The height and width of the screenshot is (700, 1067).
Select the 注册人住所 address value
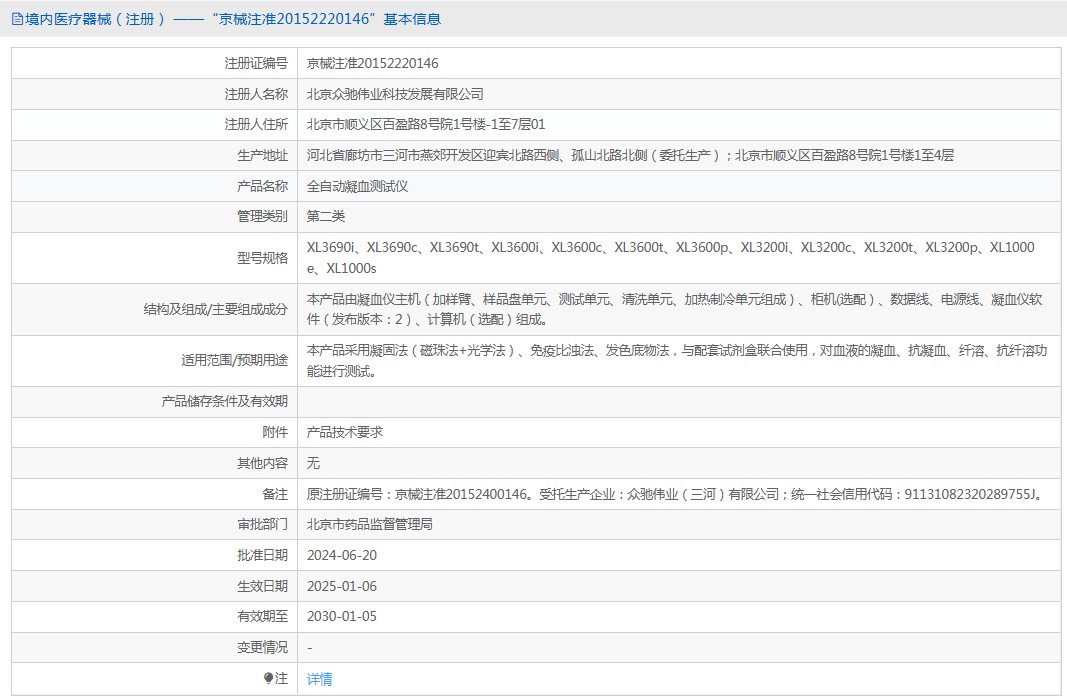[425, 125]
